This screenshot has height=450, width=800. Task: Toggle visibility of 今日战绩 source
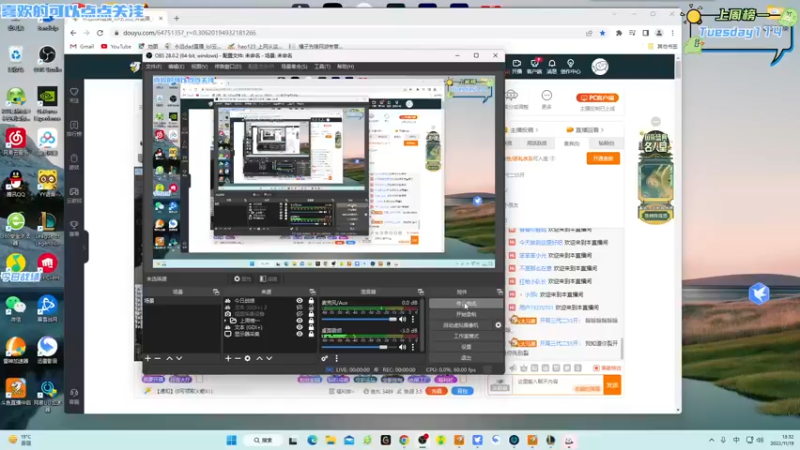pos(299,301)
